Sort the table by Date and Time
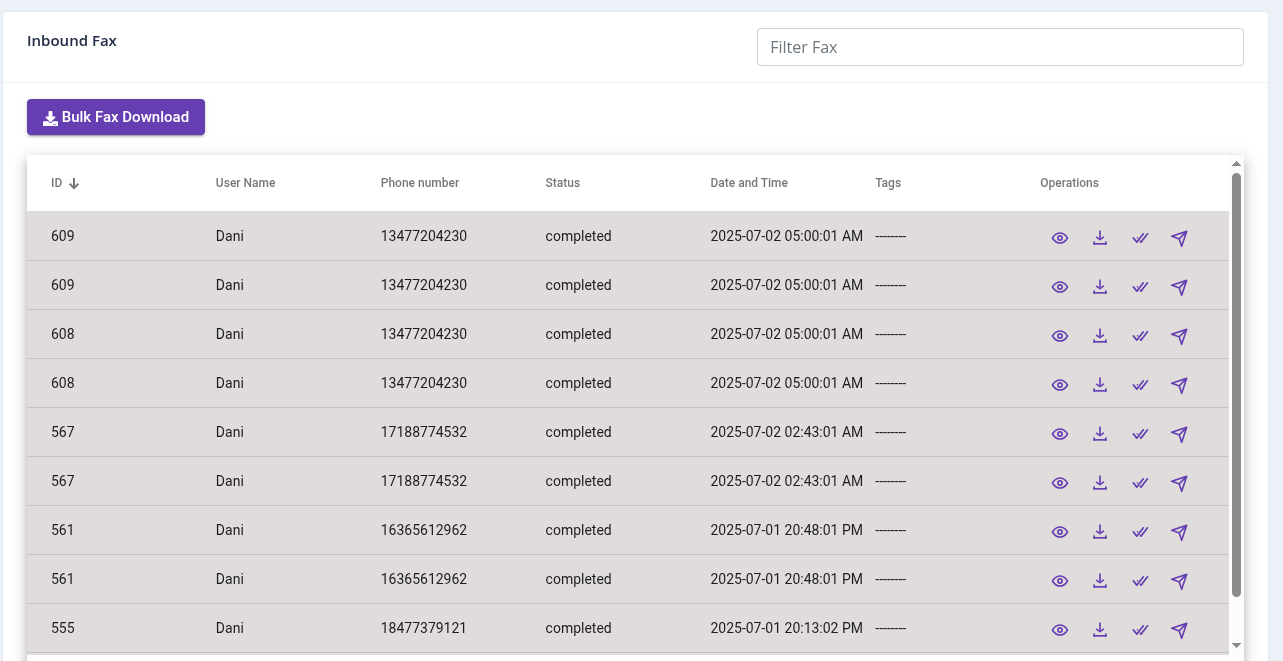This screenshot has width=1283, height=661. (748, 183)
